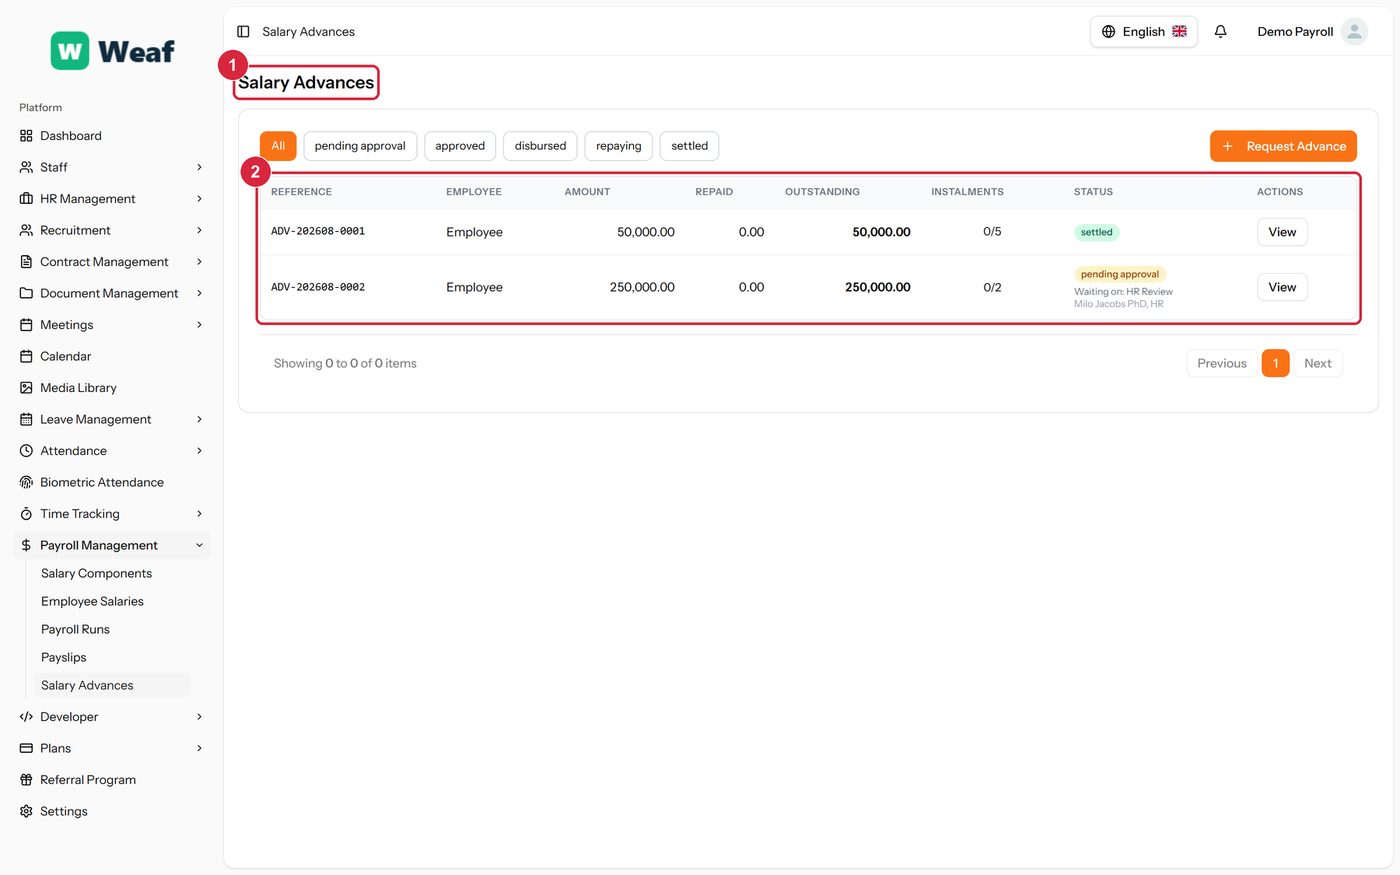Open Salary Components page

pyautogui.click(x=96, y=573)
